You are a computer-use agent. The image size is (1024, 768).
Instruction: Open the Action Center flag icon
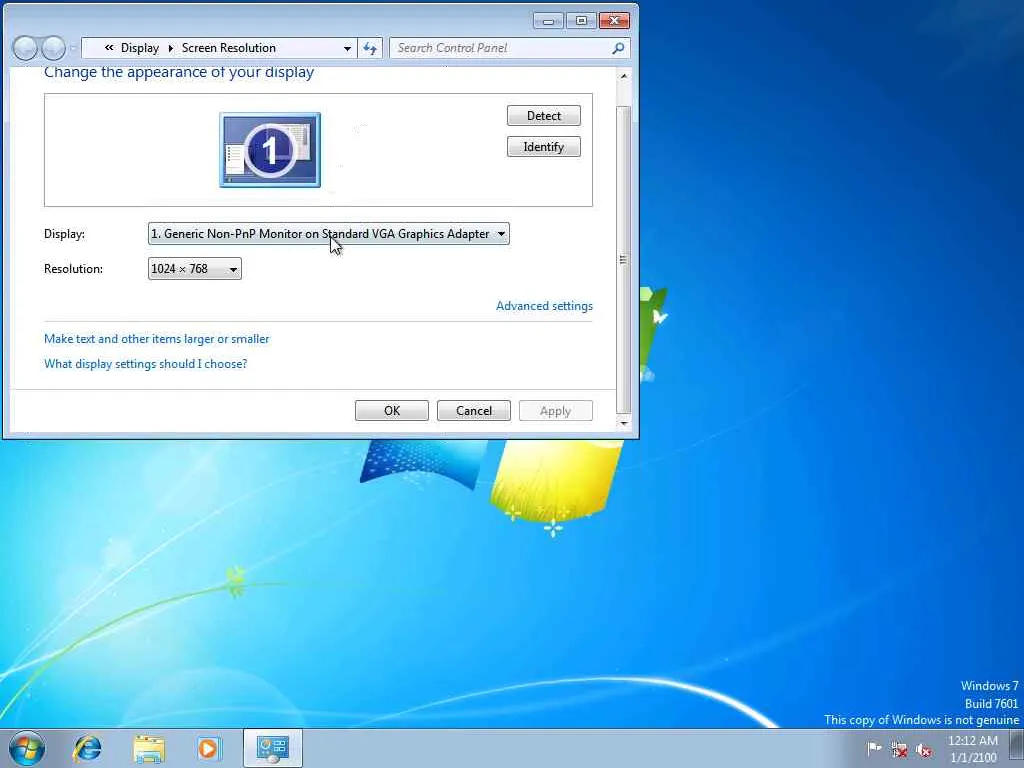(874, 749)
